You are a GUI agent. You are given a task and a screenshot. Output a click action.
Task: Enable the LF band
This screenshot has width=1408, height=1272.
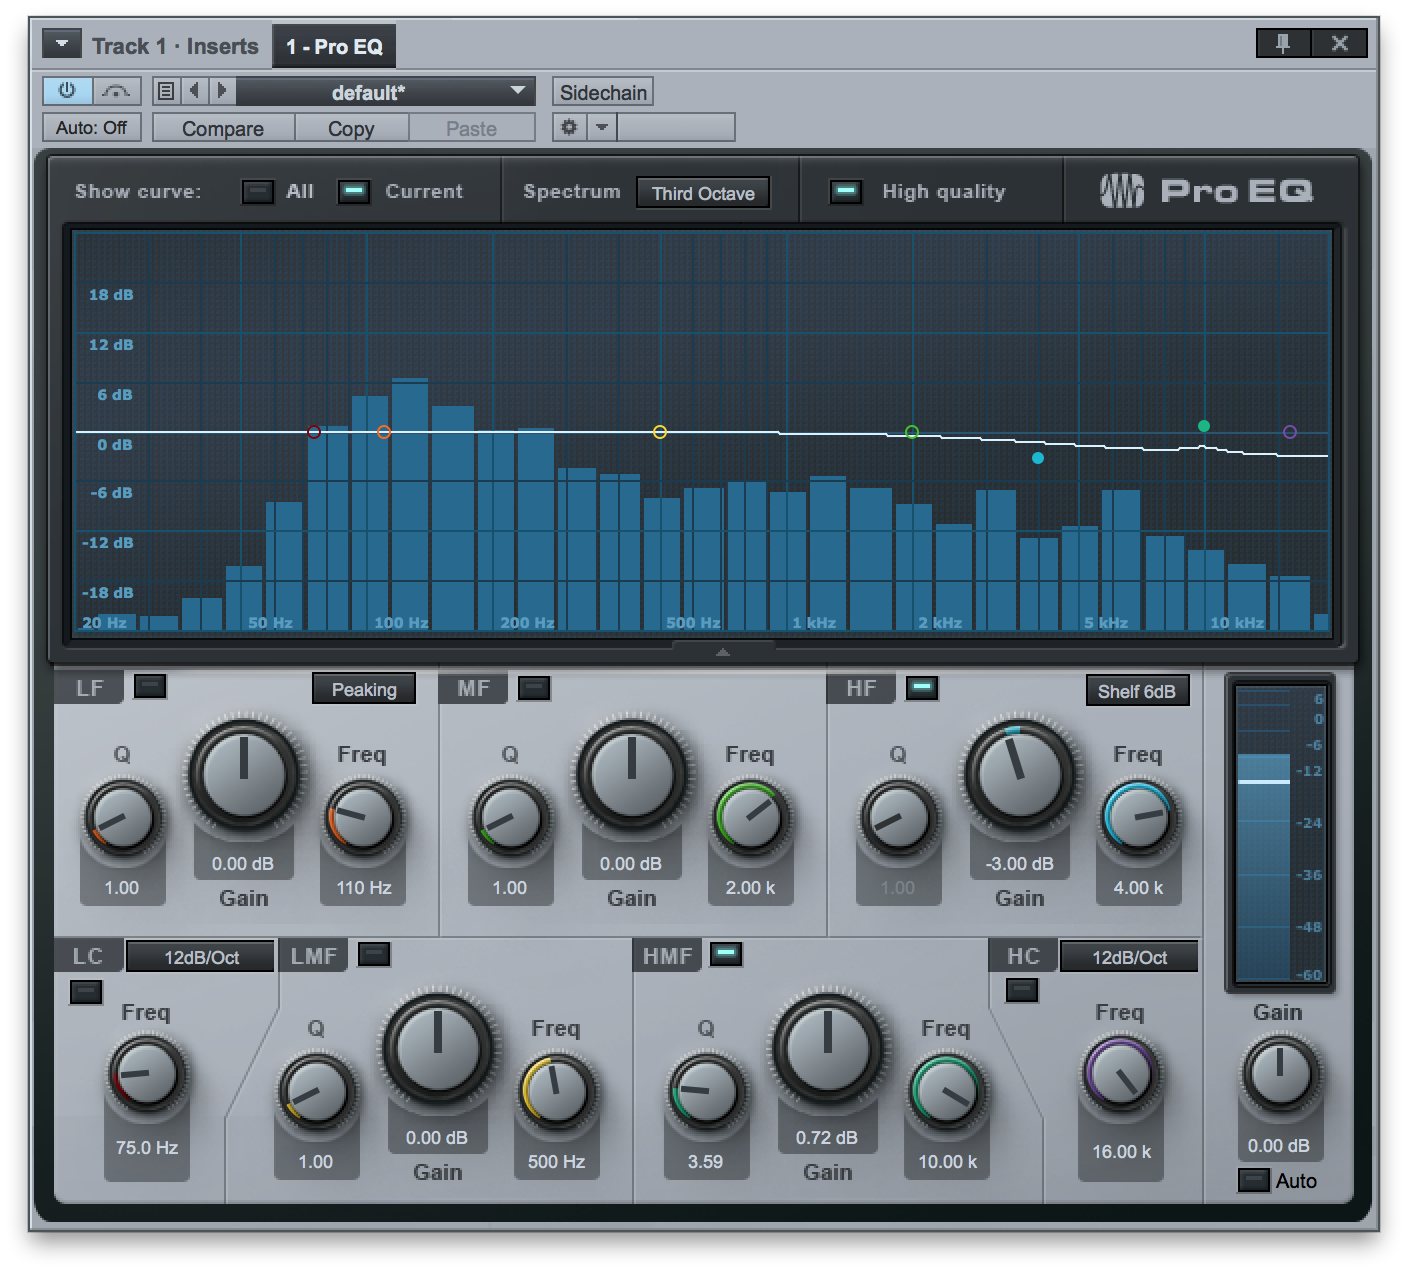tap(150, 686)
